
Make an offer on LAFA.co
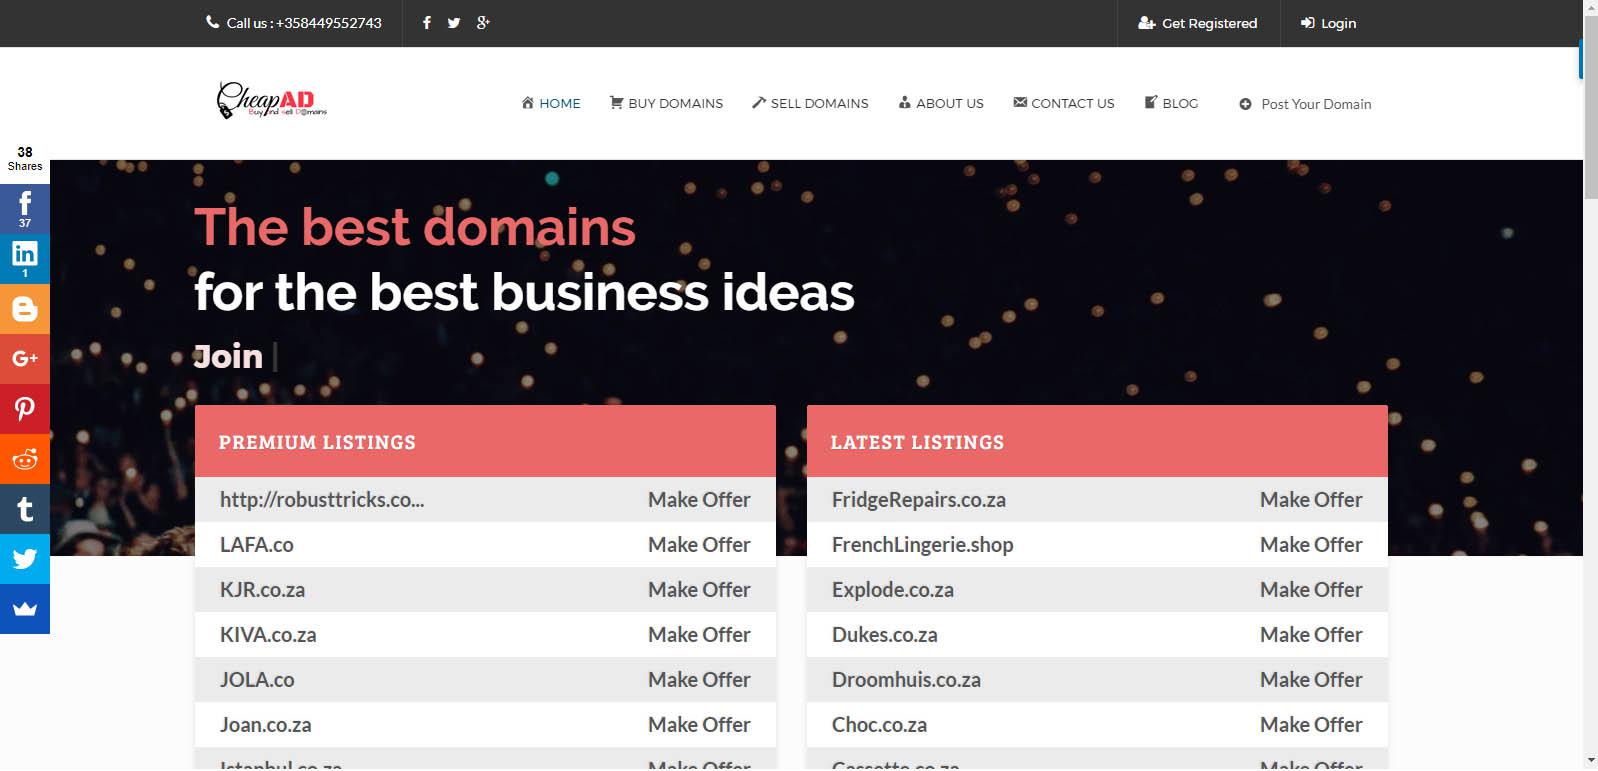coord(698,545)
